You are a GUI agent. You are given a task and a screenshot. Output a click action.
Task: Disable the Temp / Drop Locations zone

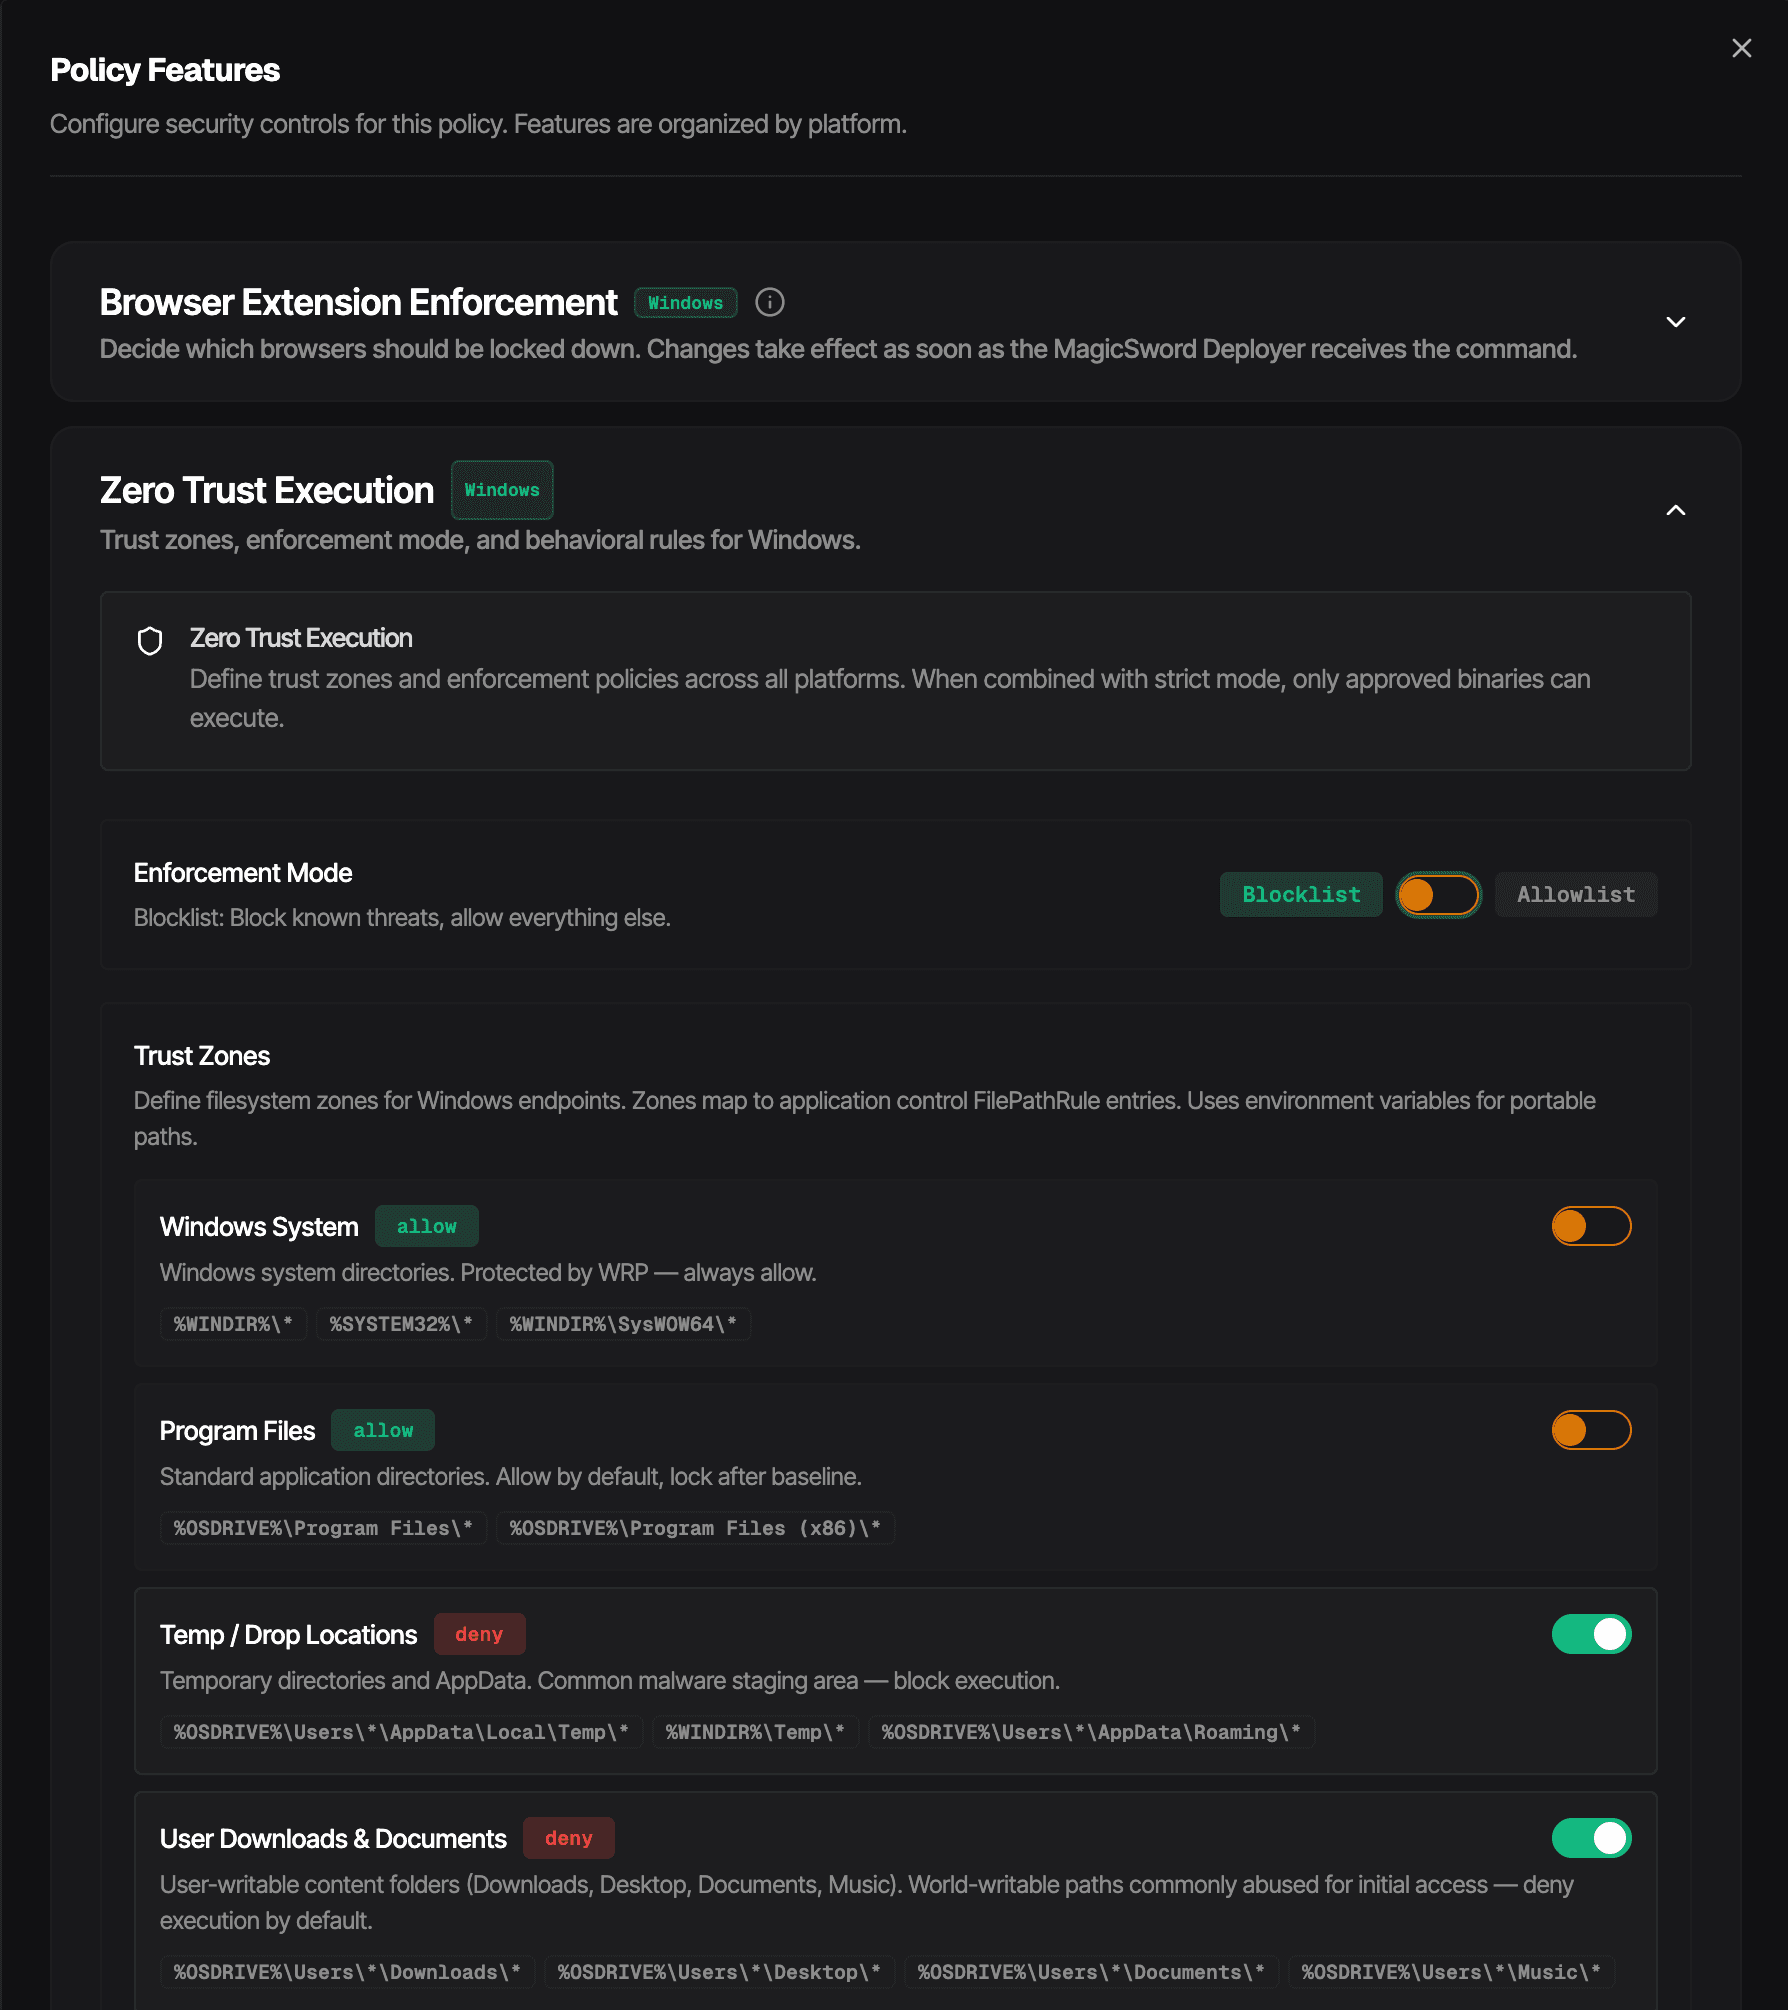1591,1633
